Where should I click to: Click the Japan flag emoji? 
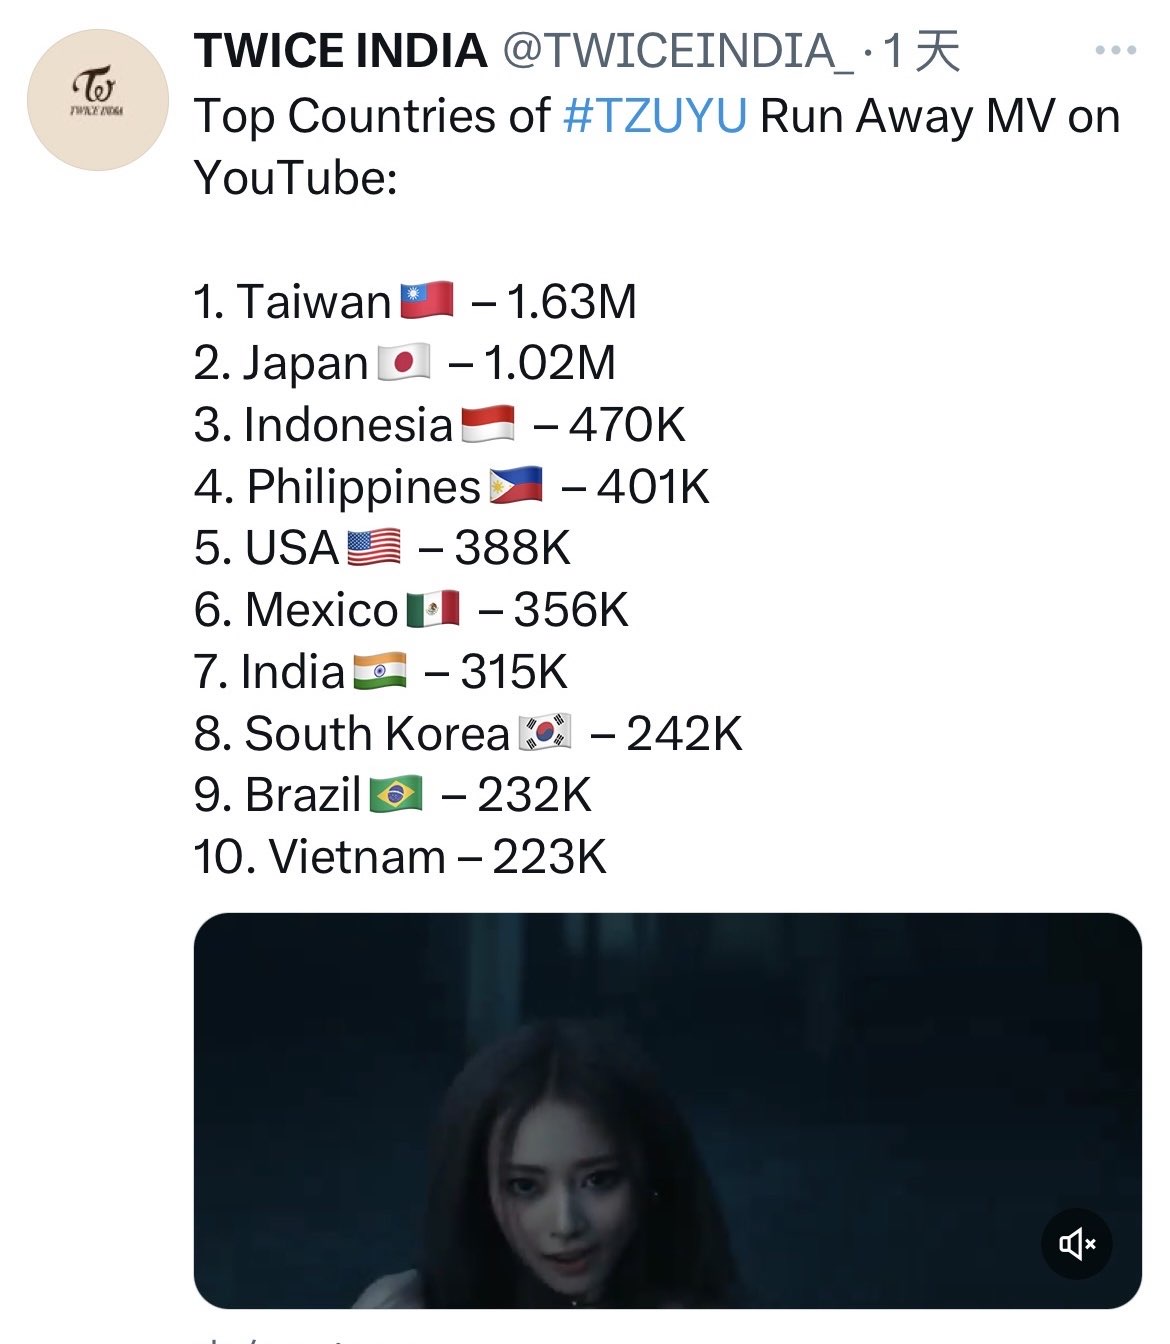[x=404, y=362]
